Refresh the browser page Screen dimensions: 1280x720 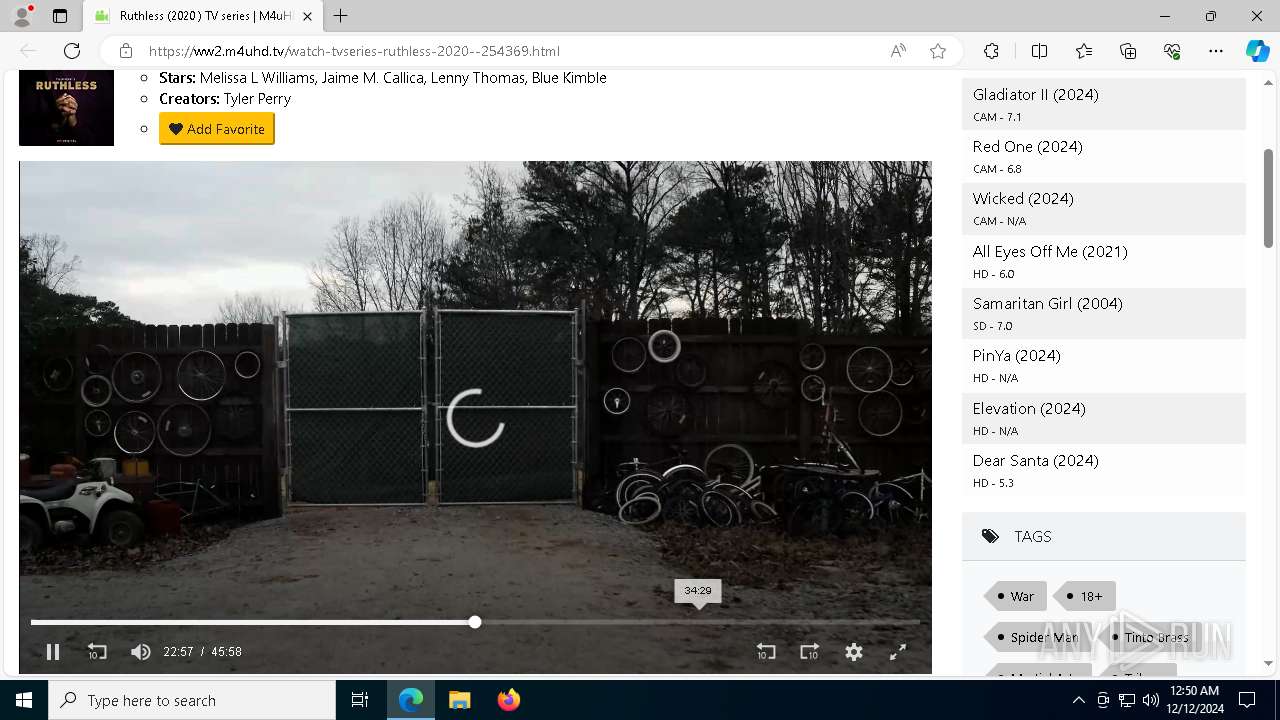pyautogui.click(x=72, y=51)
